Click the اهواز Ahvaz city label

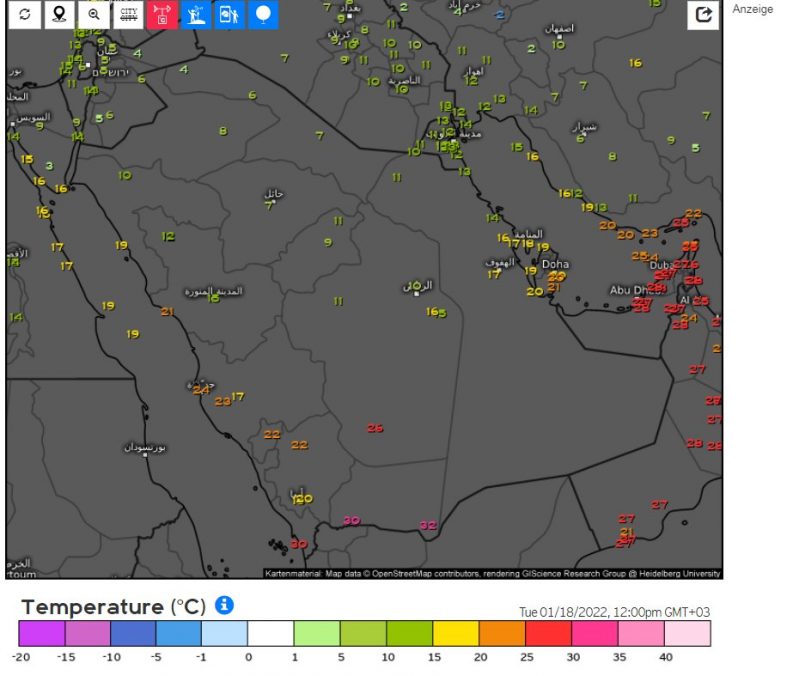coord(473,71)
